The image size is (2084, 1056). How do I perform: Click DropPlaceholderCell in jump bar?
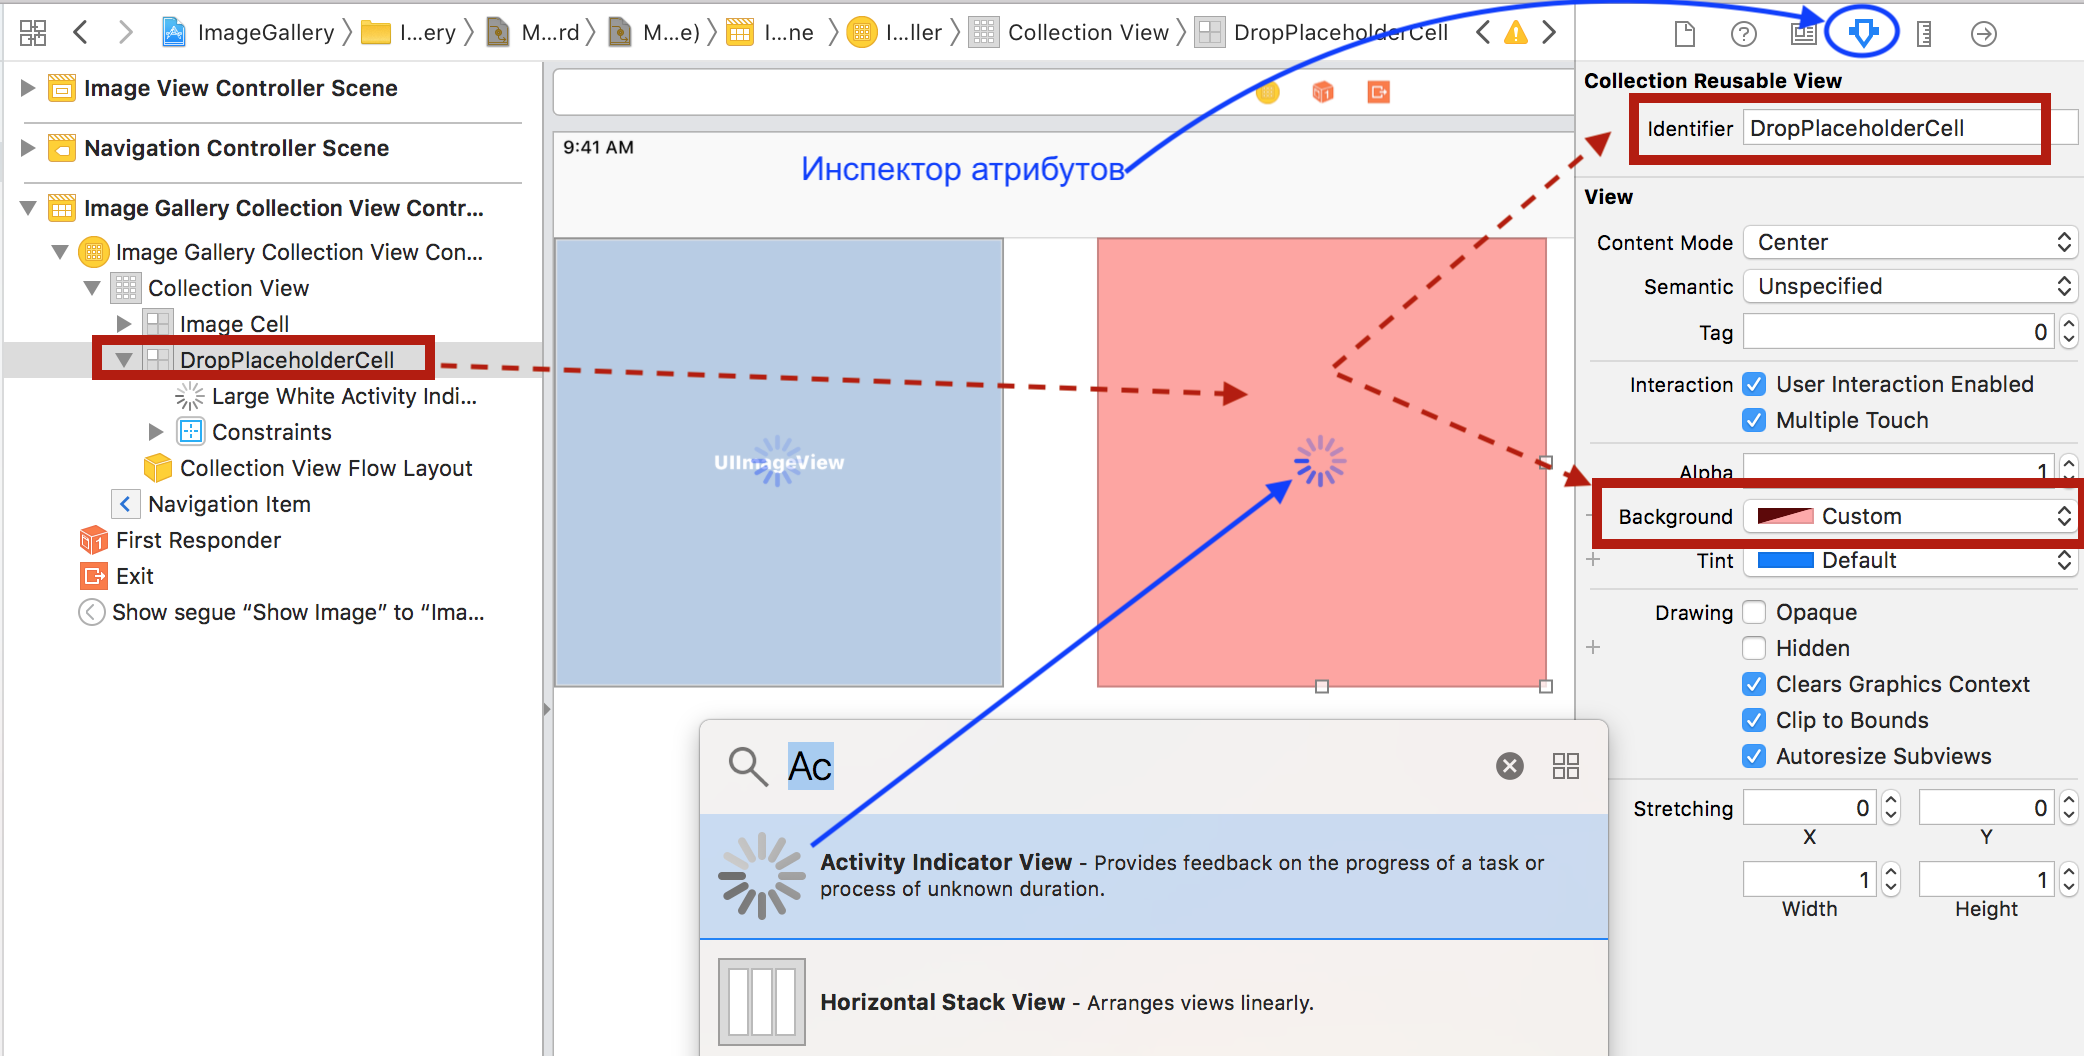tap(1322, 33)
